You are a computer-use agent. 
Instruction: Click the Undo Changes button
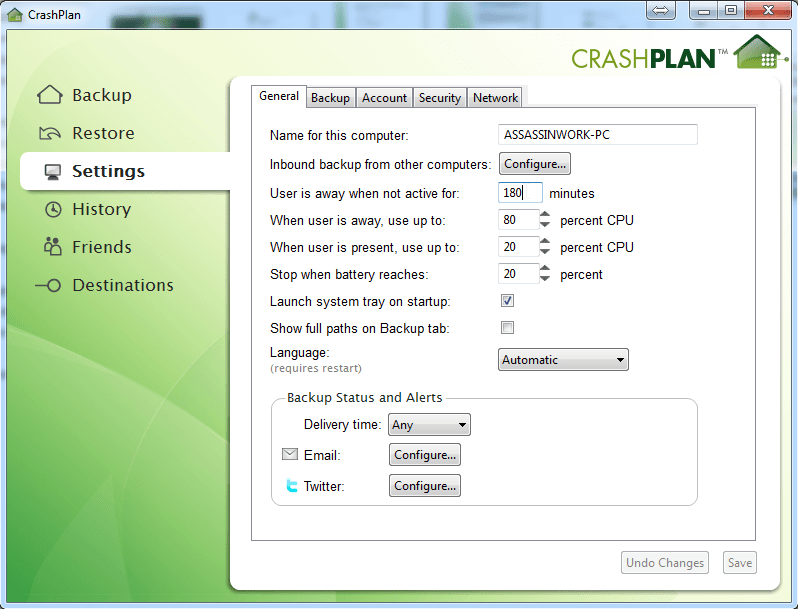click(665, 563)
